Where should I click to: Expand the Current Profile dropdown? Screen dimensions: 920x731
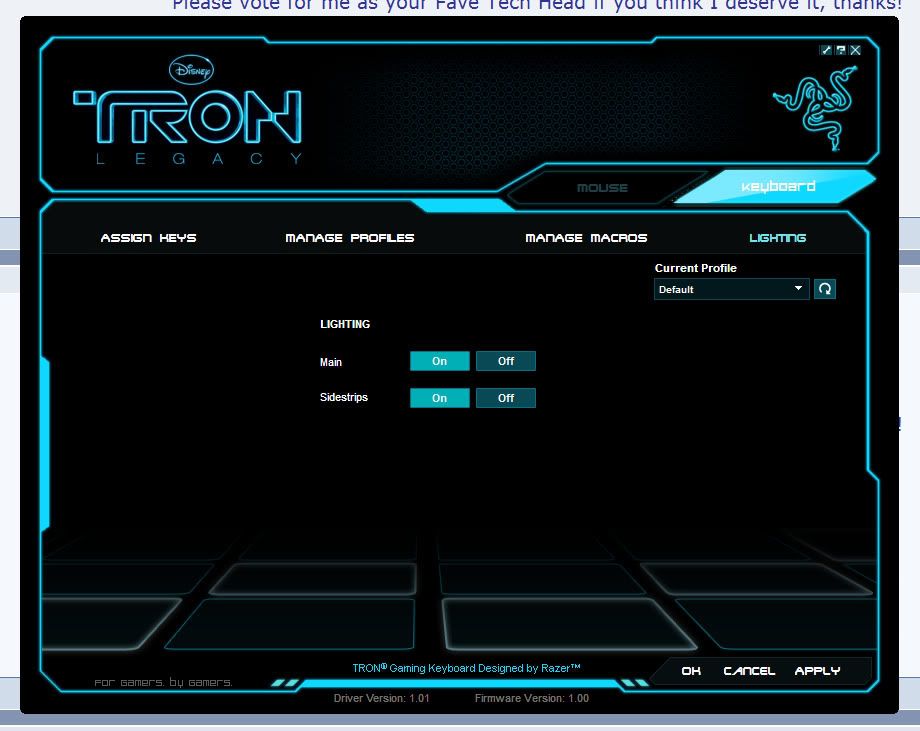pyautogui.click(x=732, y=289)
